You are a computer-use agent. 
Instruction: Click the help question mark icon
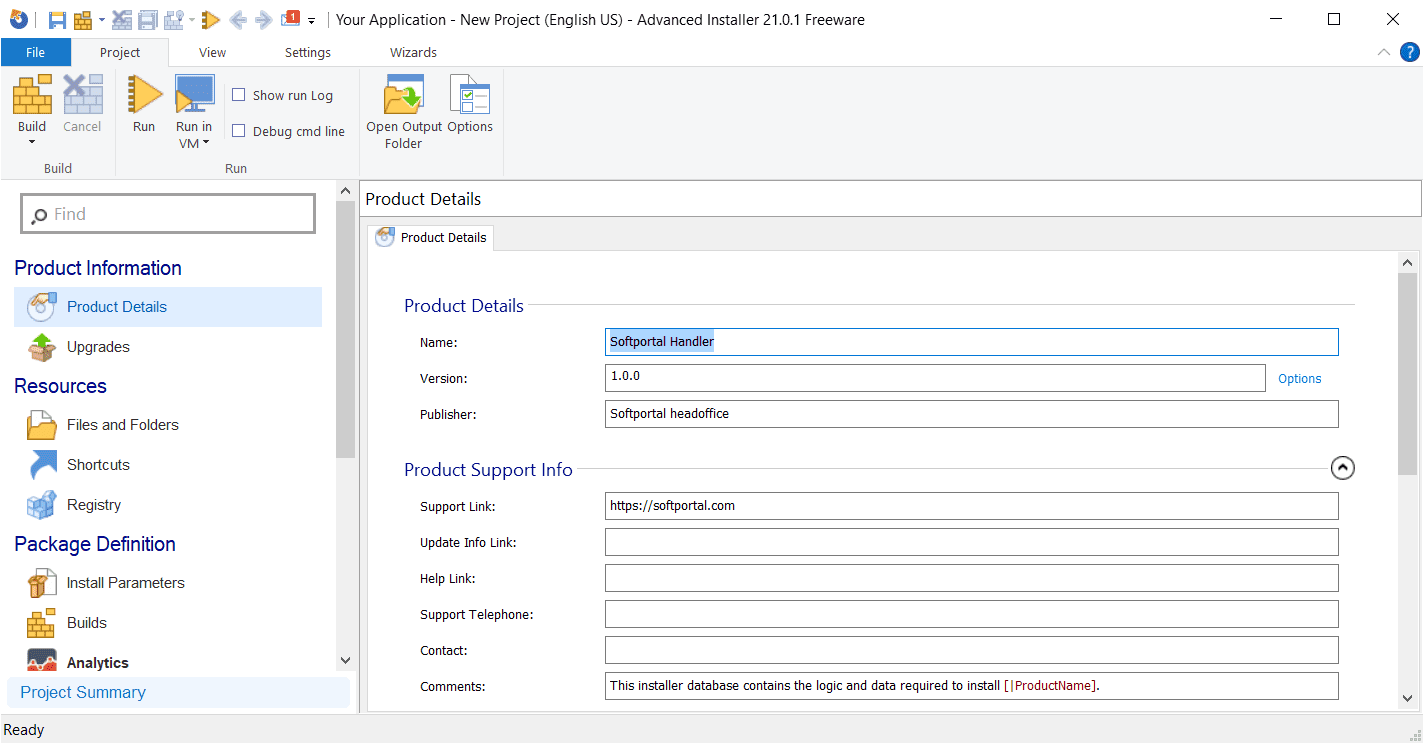tap(1408, 52)
